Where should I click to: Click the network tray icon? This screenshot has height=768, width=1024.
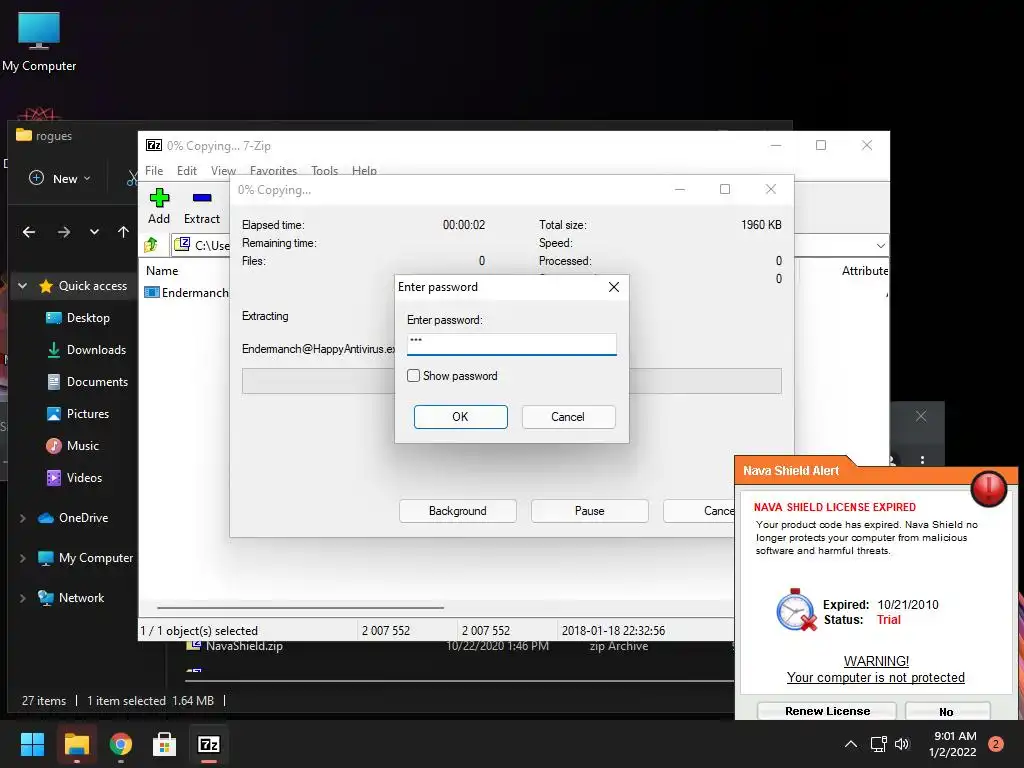coord(878,744)
